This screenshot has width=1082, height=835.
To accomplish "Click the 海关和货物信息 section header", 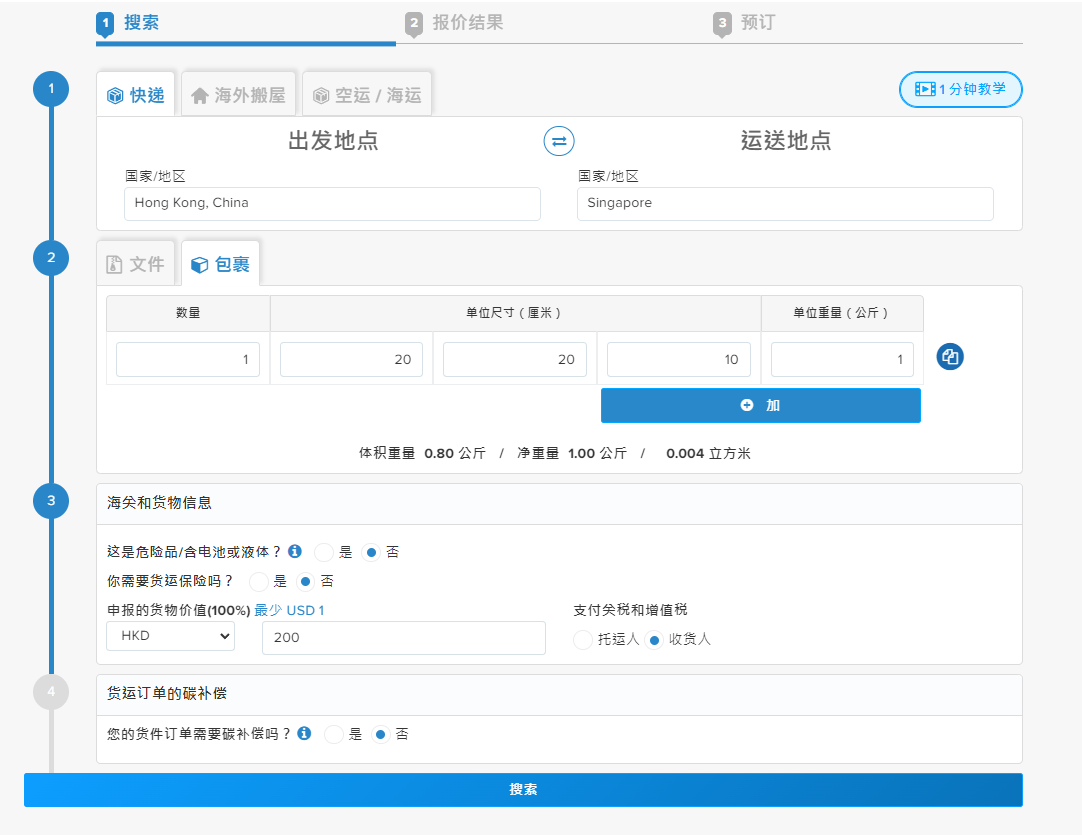I will [559, 503].
